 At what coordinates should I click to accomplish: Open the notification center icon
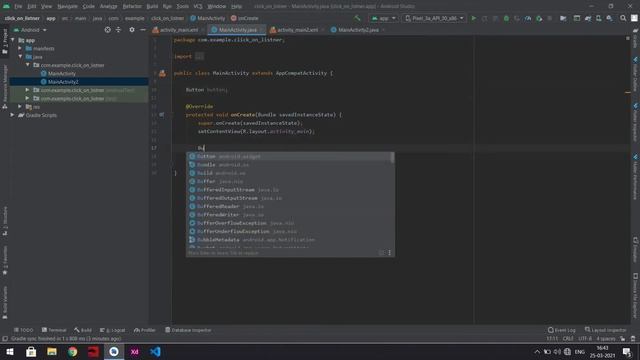[627, 352]
